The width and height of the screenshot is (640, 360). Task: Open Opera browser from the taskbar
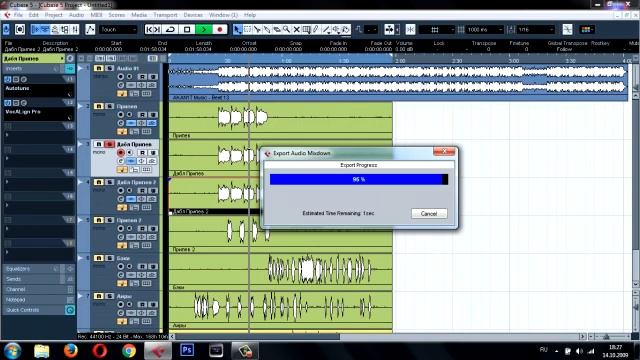[100, 351]
